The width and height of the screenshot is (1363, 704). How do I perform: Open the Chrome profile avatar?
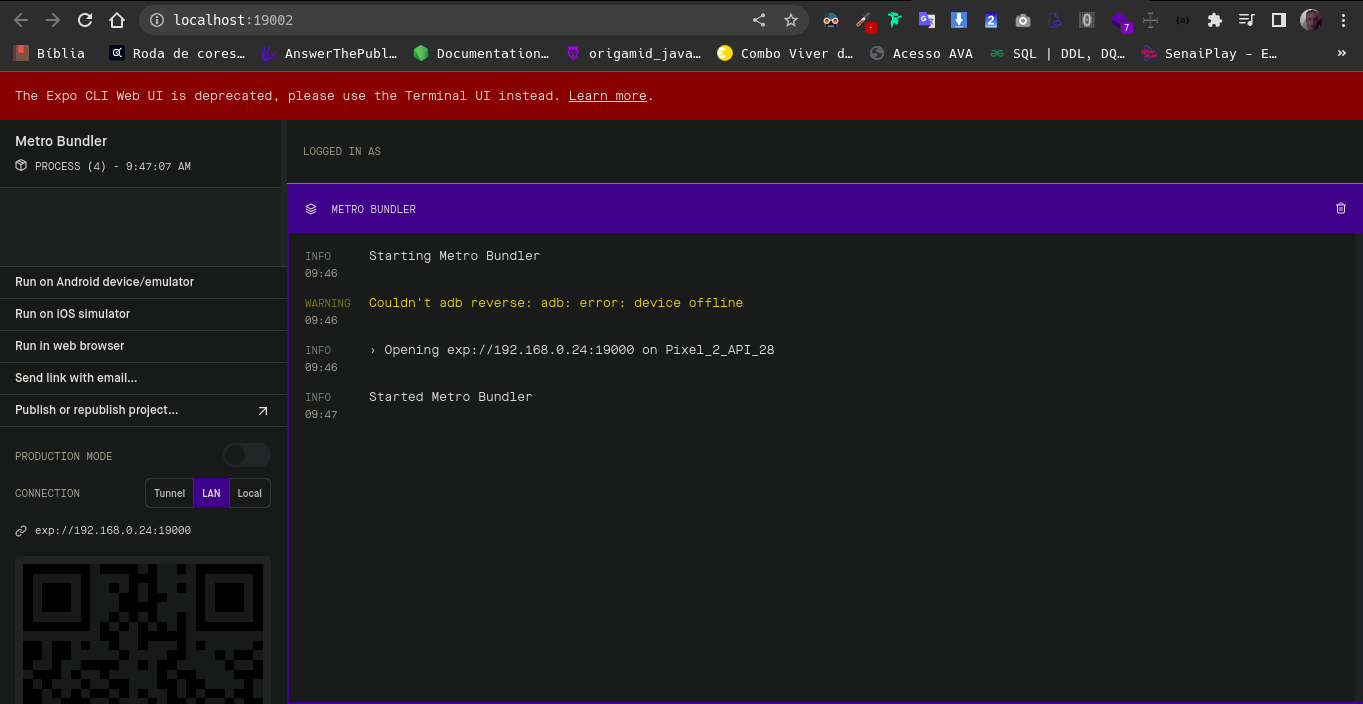(1311, 20)
